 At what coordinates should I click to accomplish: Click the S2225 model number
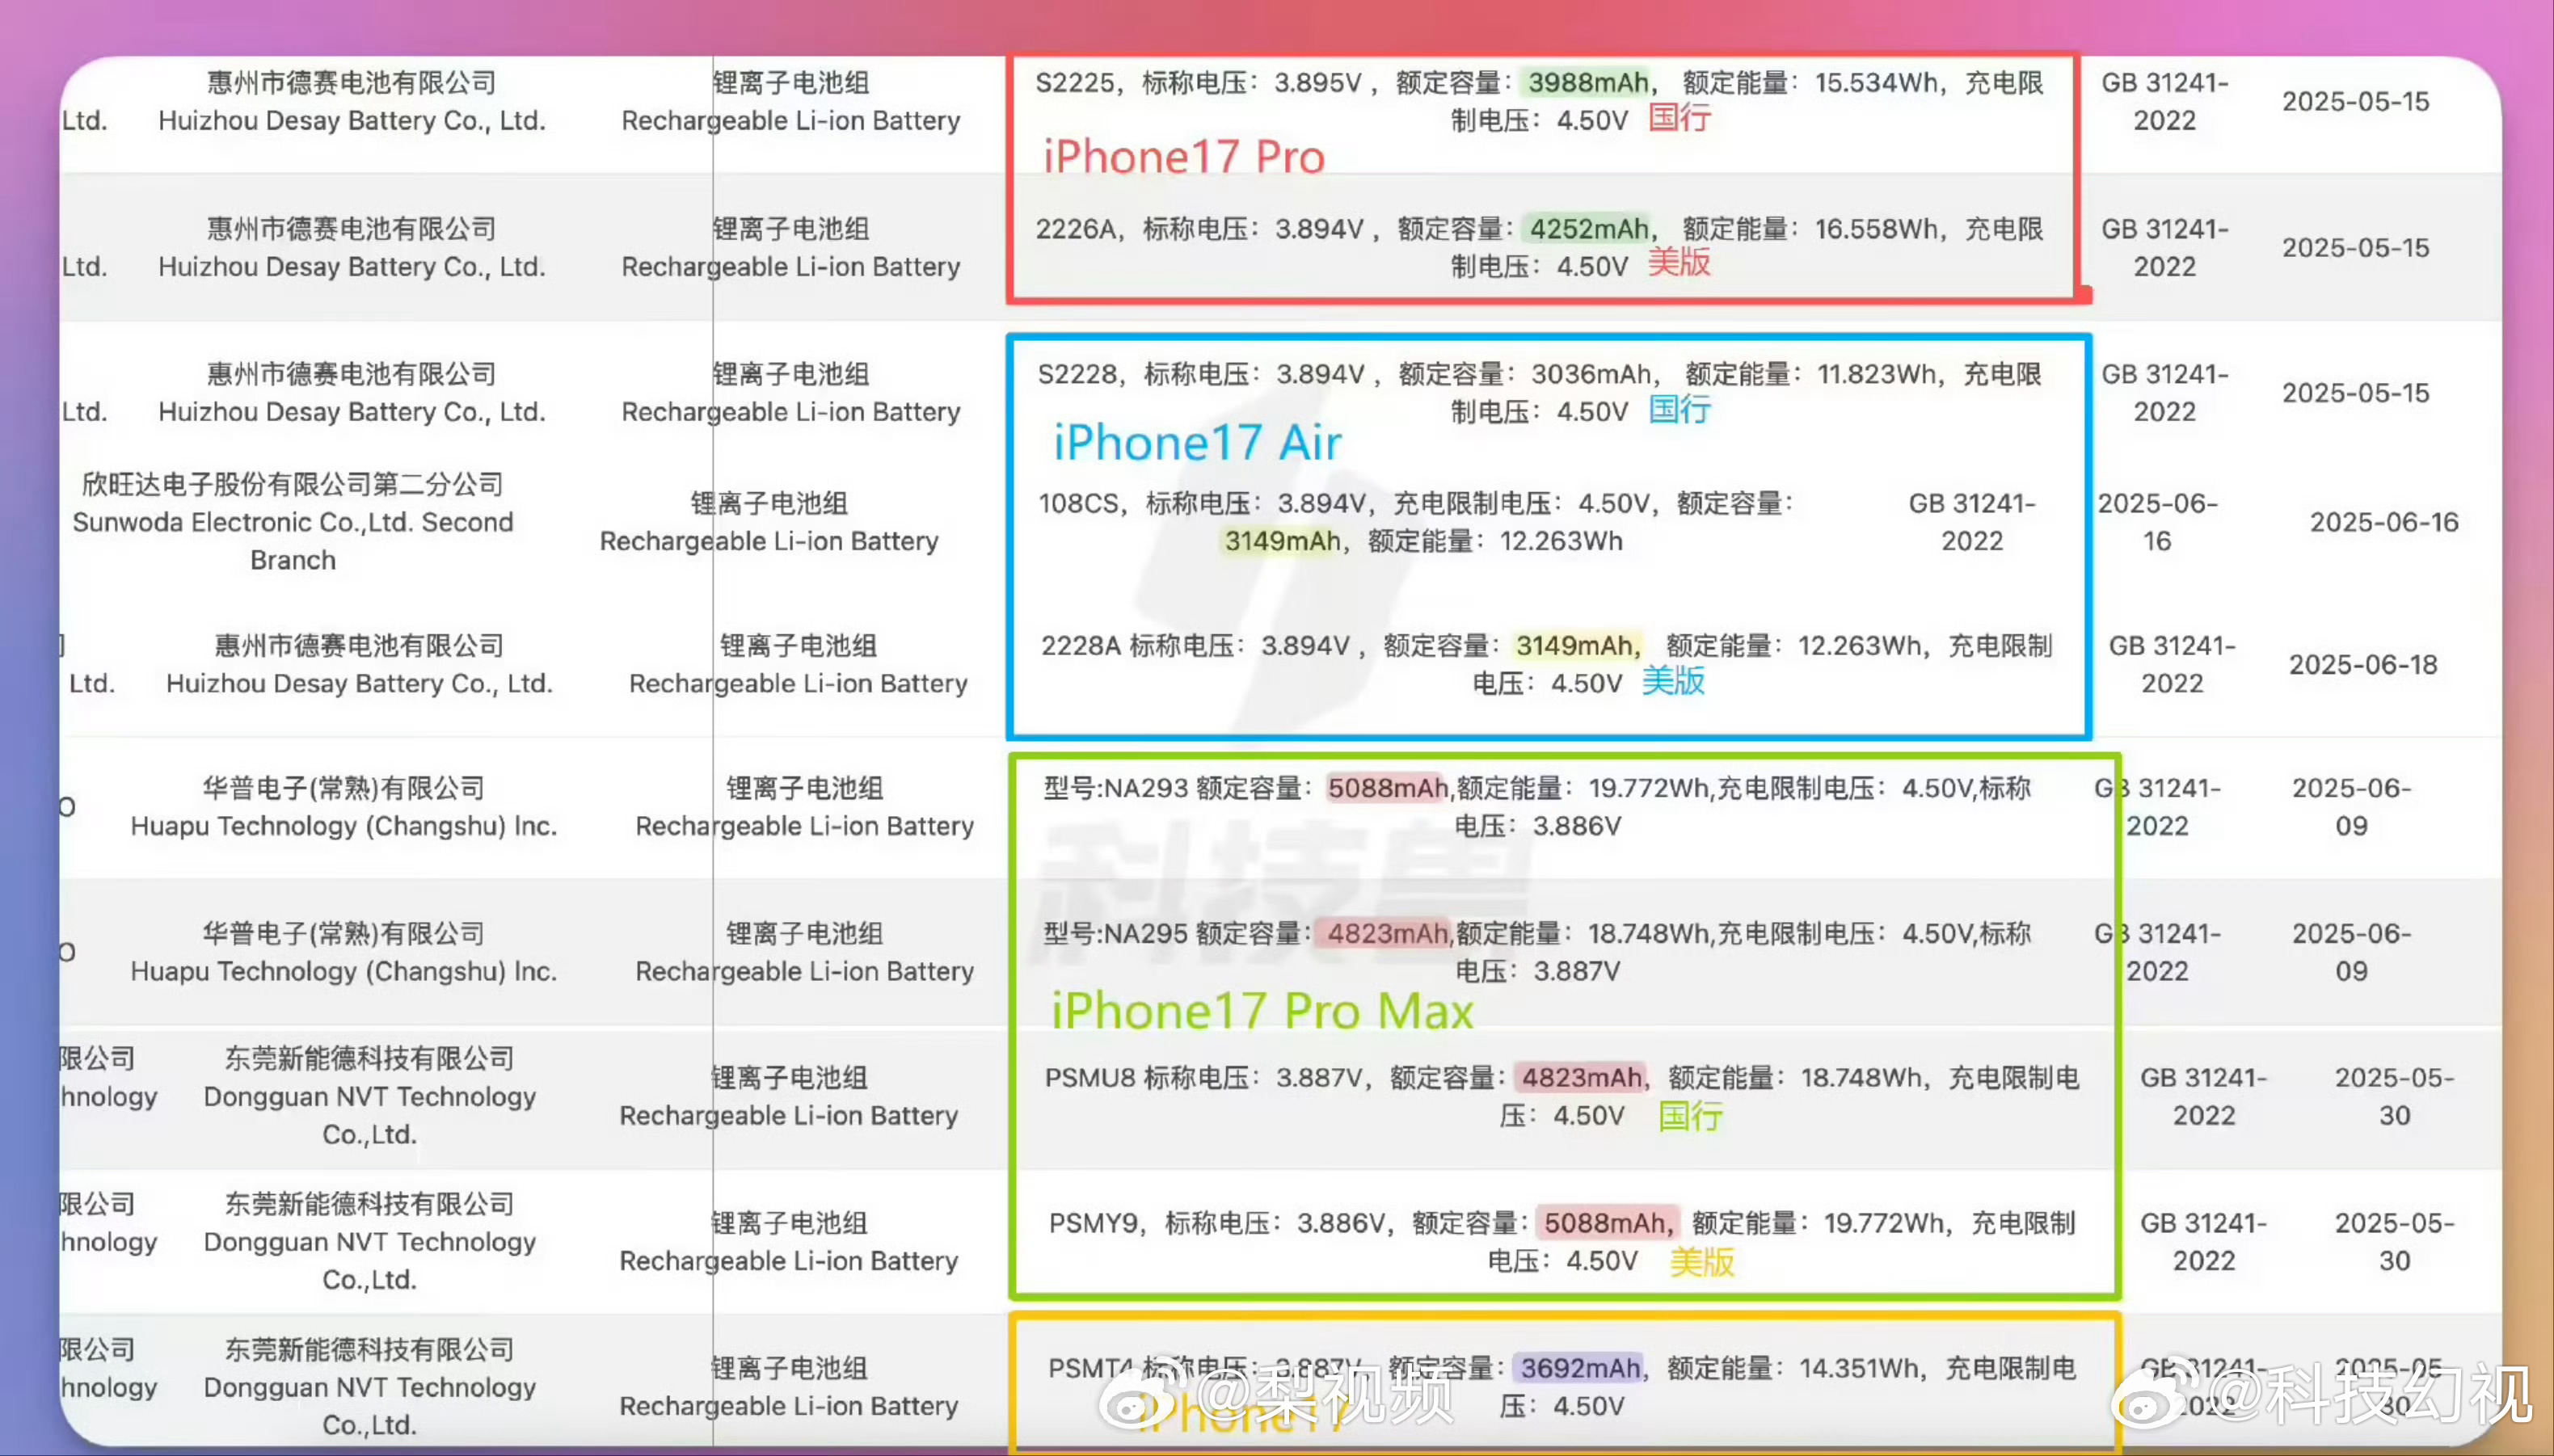pyautogui.click(x=1074, y=82)
